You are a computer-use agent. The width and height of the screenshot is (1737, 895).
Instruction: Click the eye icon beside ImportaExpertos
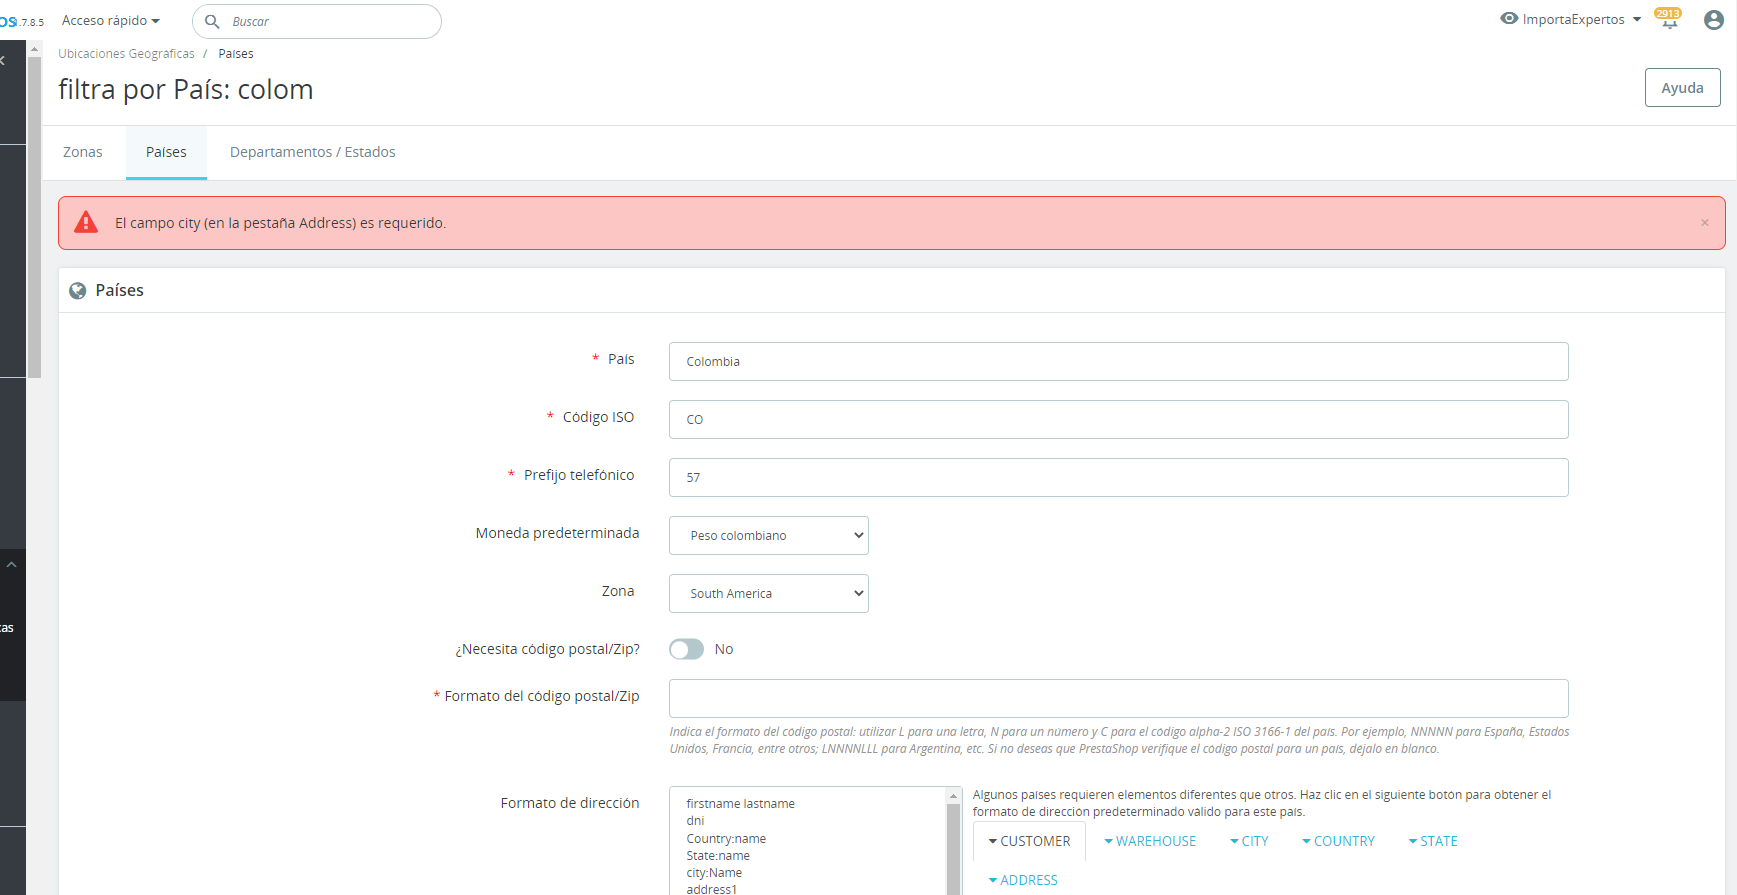point(1509,19)
